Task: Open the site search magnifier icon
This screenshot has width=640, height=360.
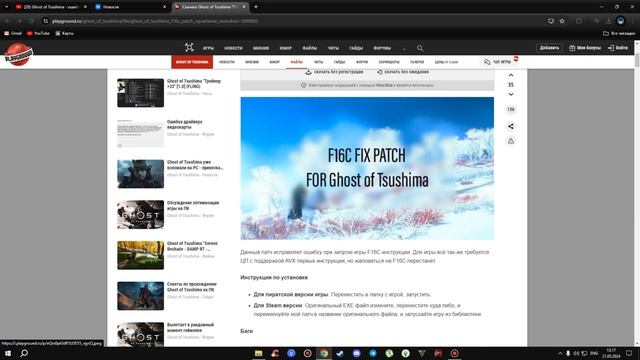Action: [x=420, y=48]
